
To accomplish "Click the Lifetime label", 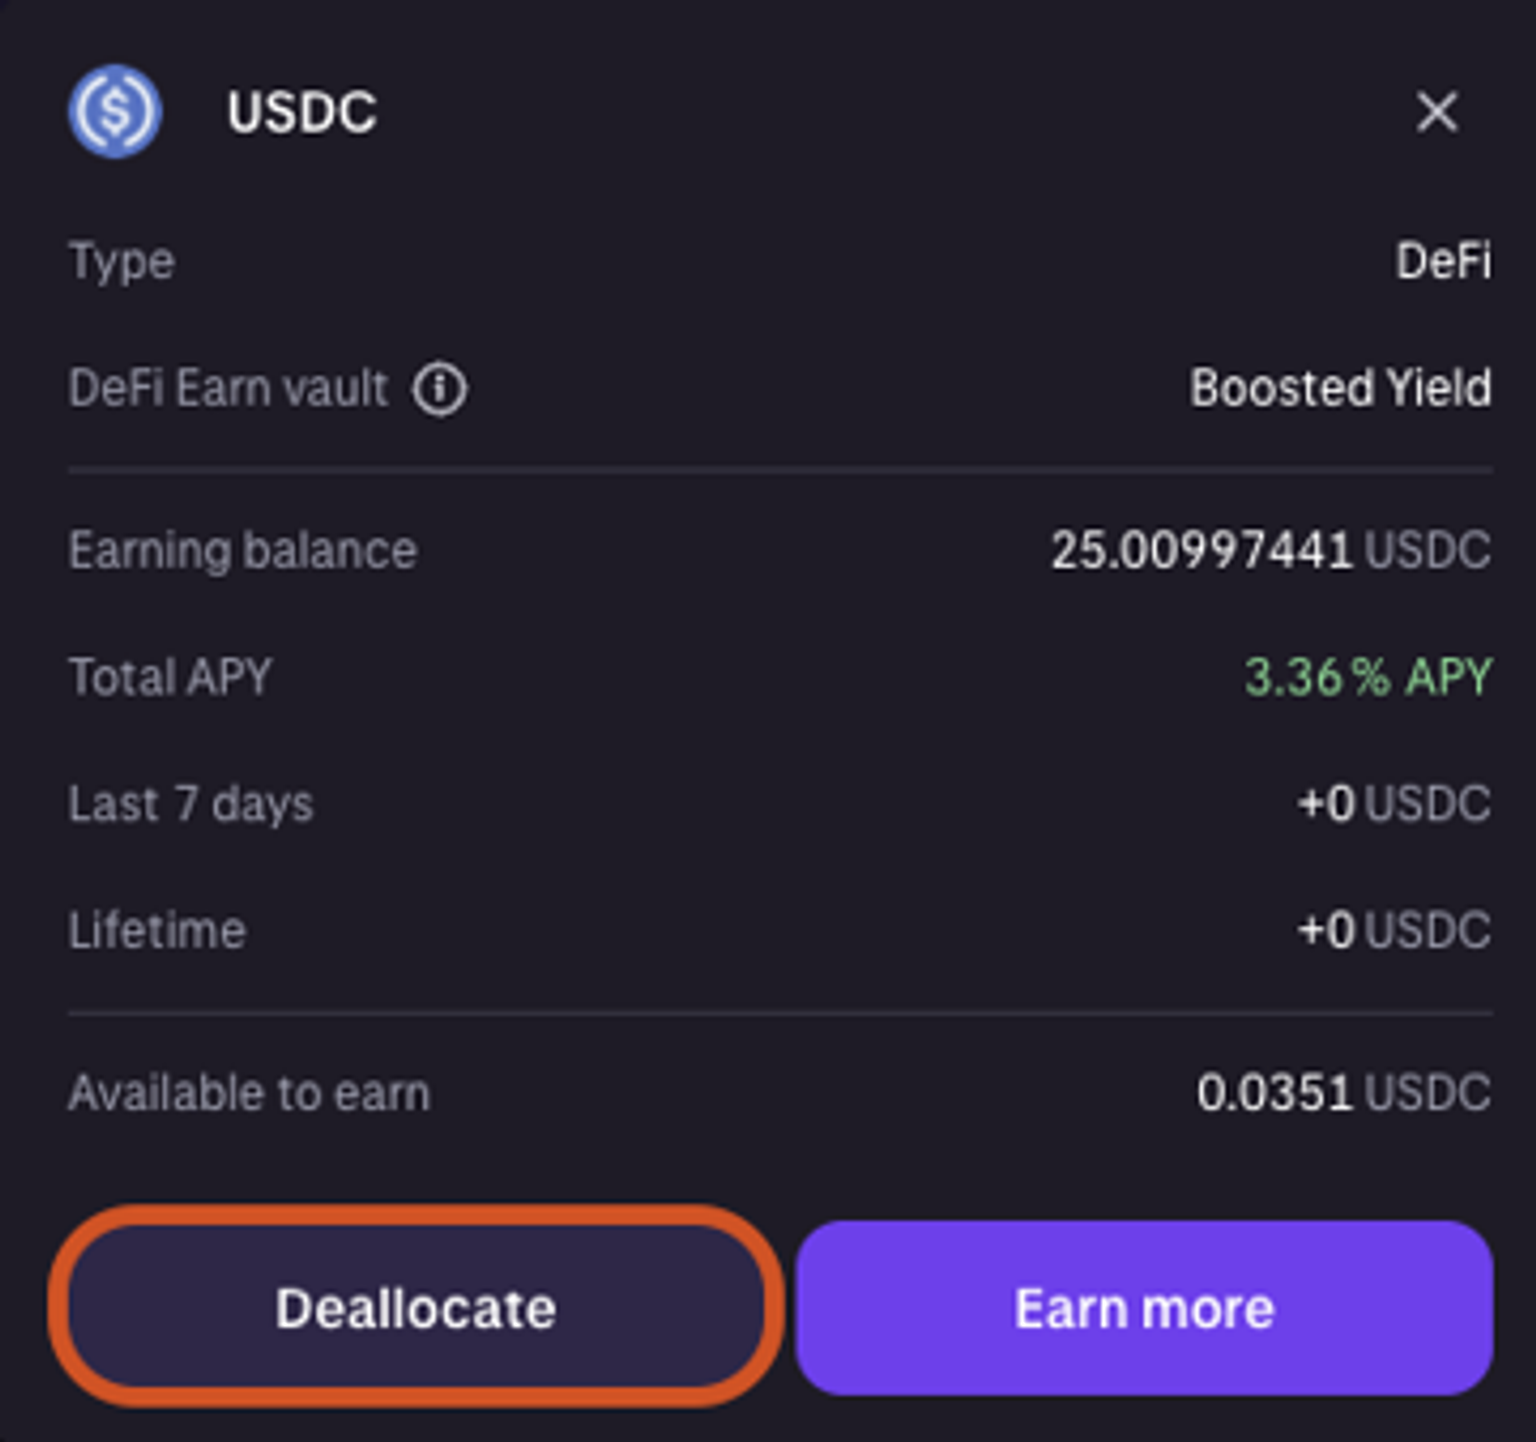I will tap(157, 931).
